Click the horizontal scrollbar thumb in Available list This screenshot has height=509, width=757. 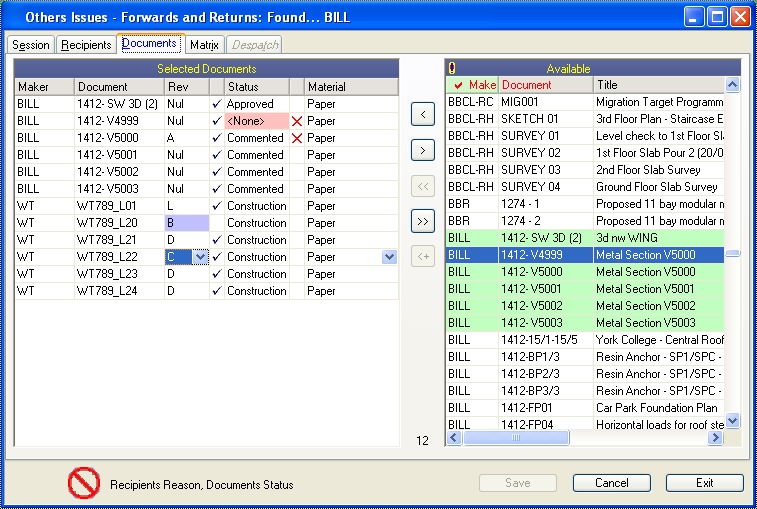click(x=516, y=438)
